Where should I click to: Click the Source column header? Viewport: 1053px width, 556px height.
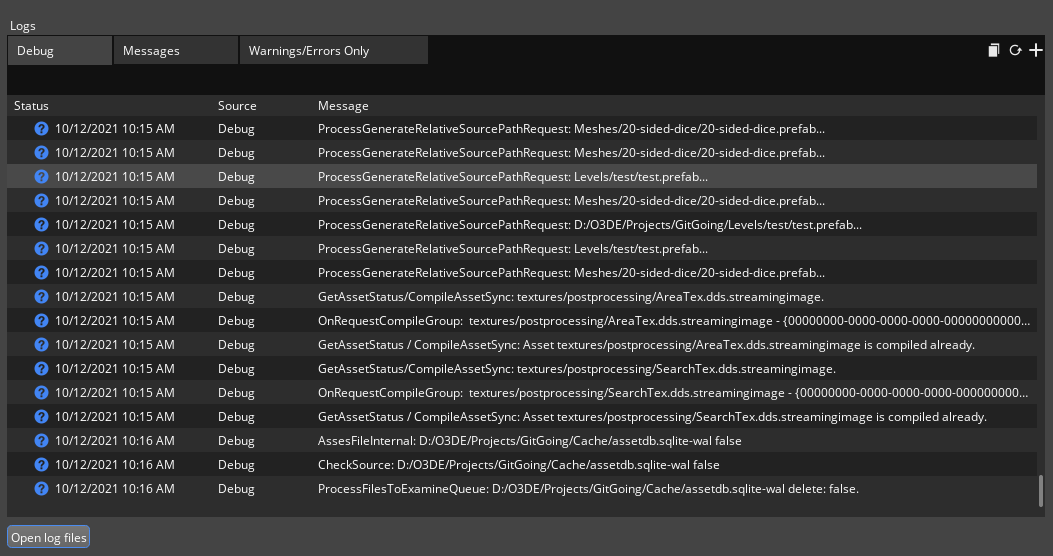237,106
